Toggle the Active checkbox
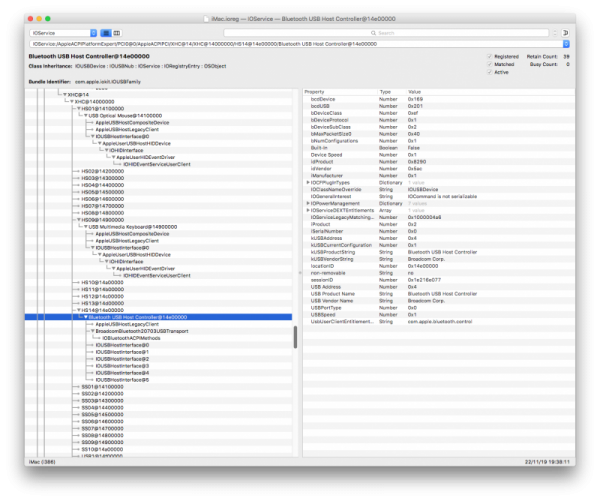 point(489,72)
